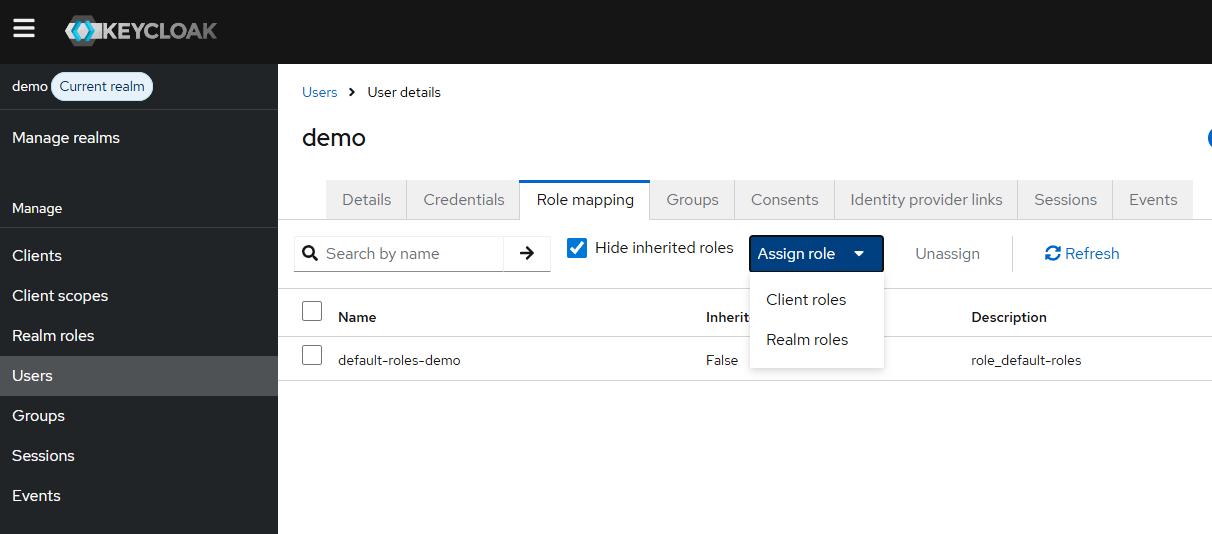The height and width of the screenshot is (534, 1212).
Task: Open the hamburger navigation menu
Action: (x=24, y=28)
